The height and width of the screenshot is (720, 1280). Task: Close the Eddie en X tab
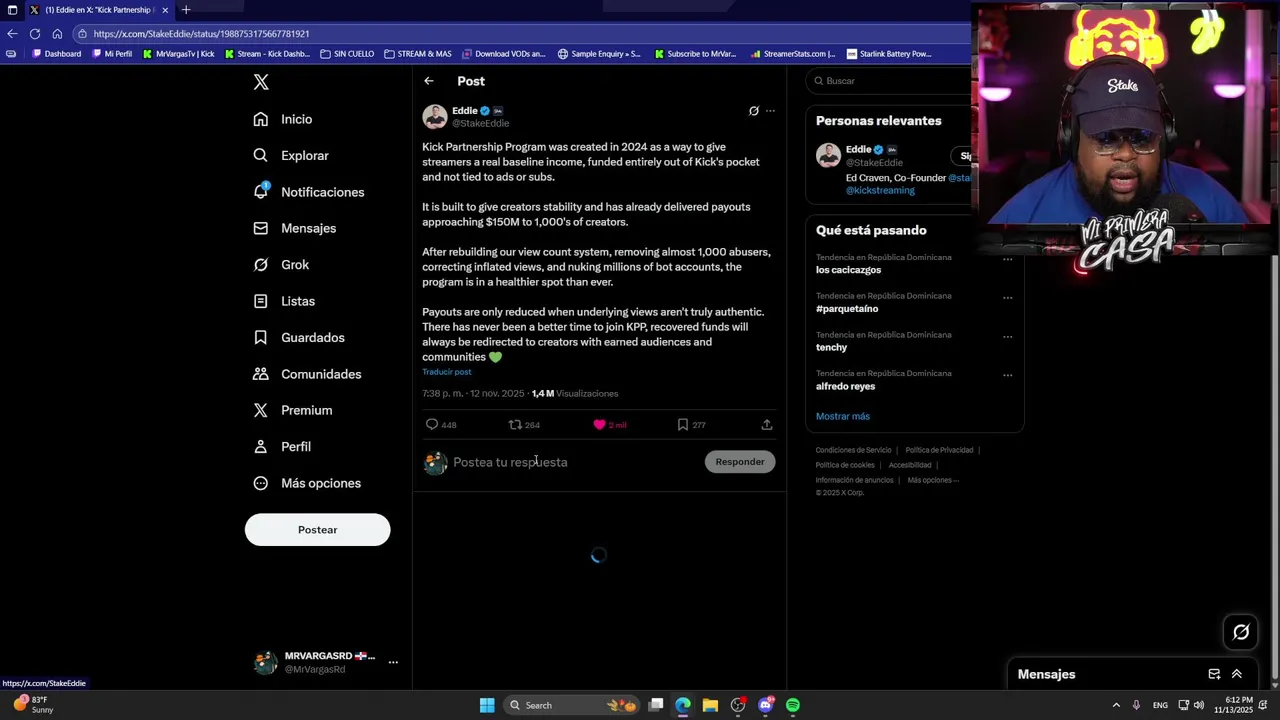[165, 10]
